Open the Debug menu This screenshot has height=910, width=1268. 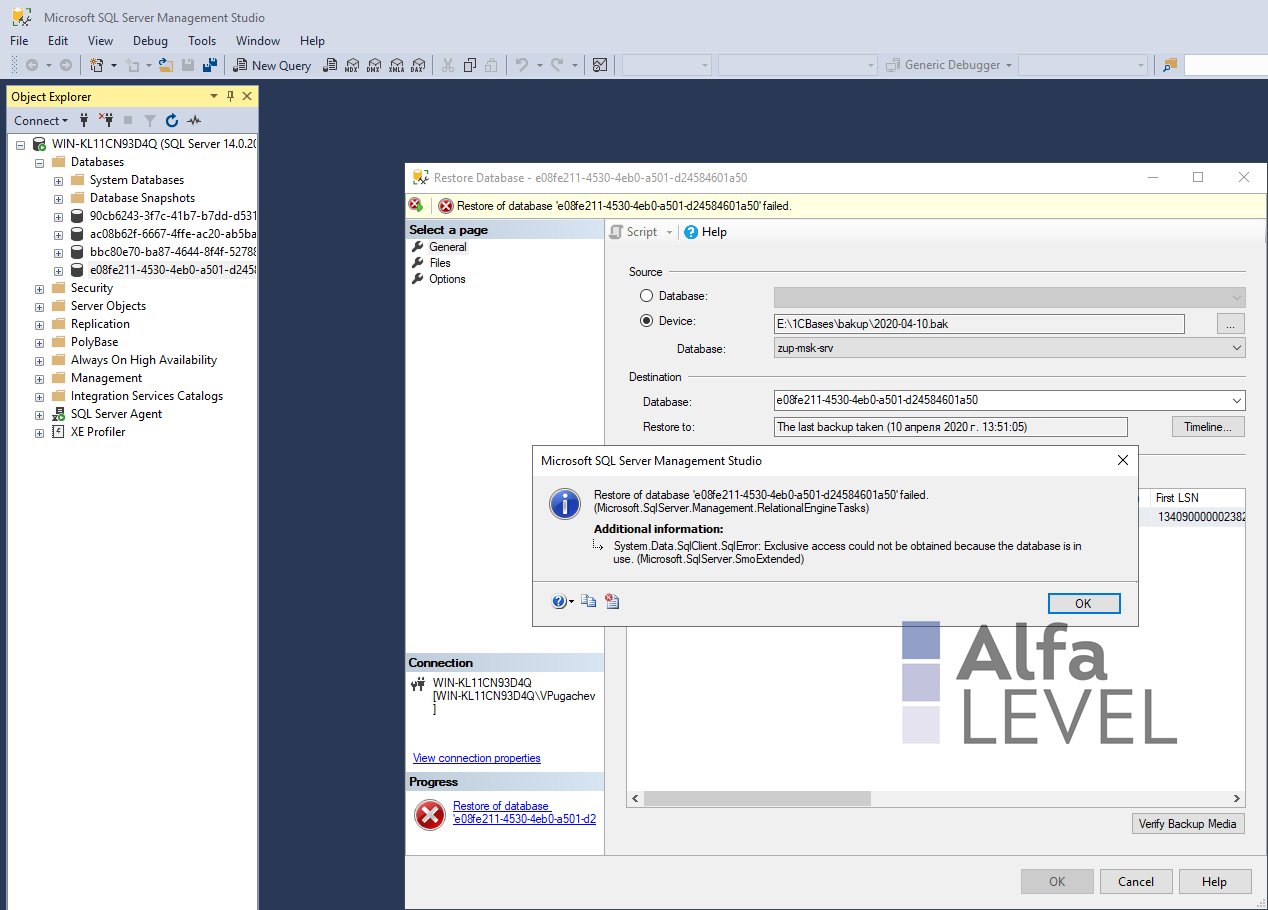[x=150, y=41]
